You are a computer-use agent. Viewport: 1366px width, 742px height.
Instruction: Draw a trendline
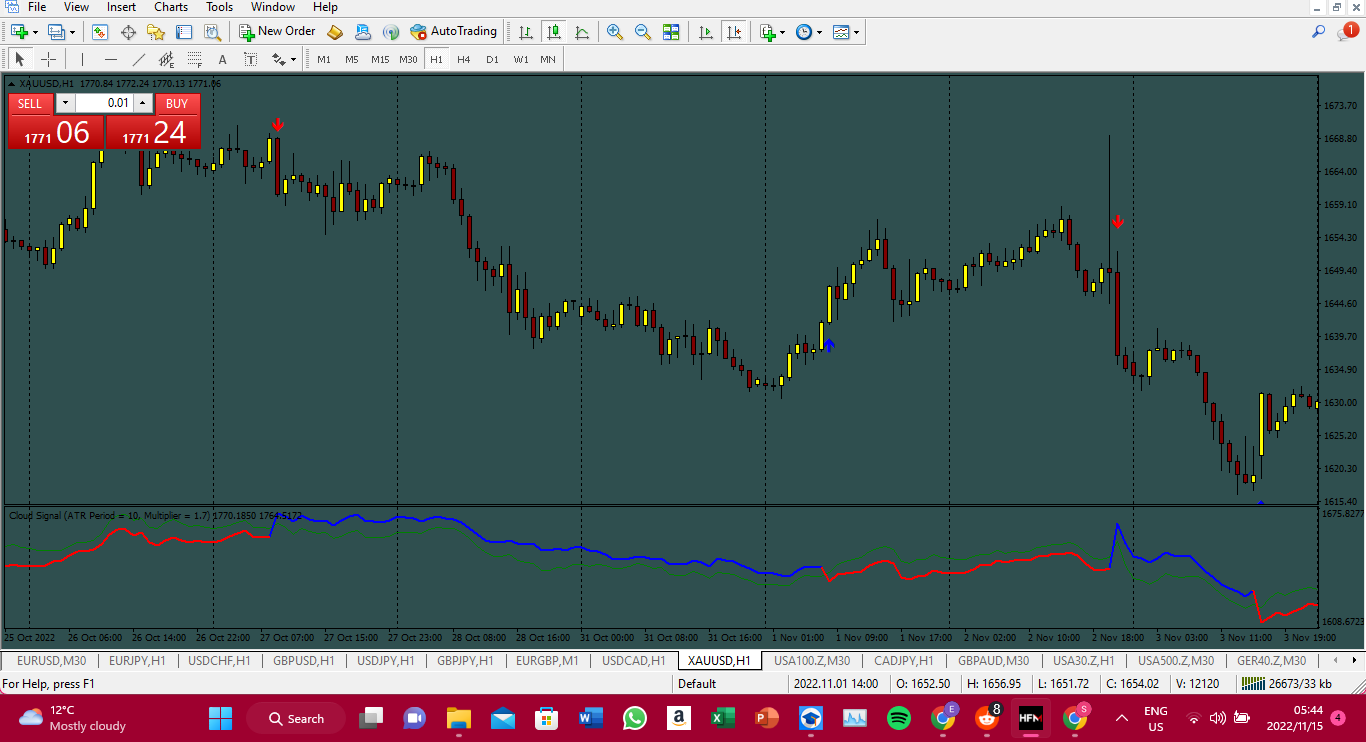(x=139, y=59)
